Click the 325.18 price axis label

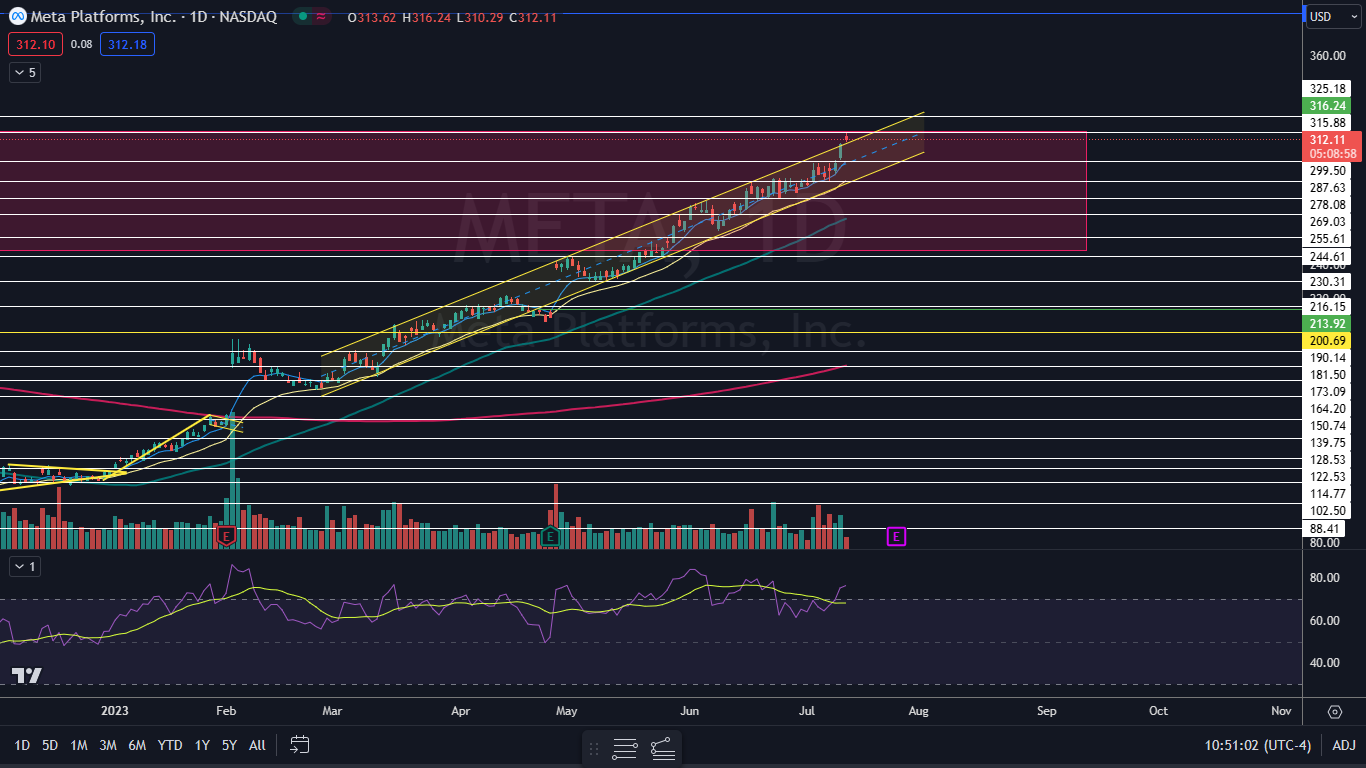tap(1325, 88)
